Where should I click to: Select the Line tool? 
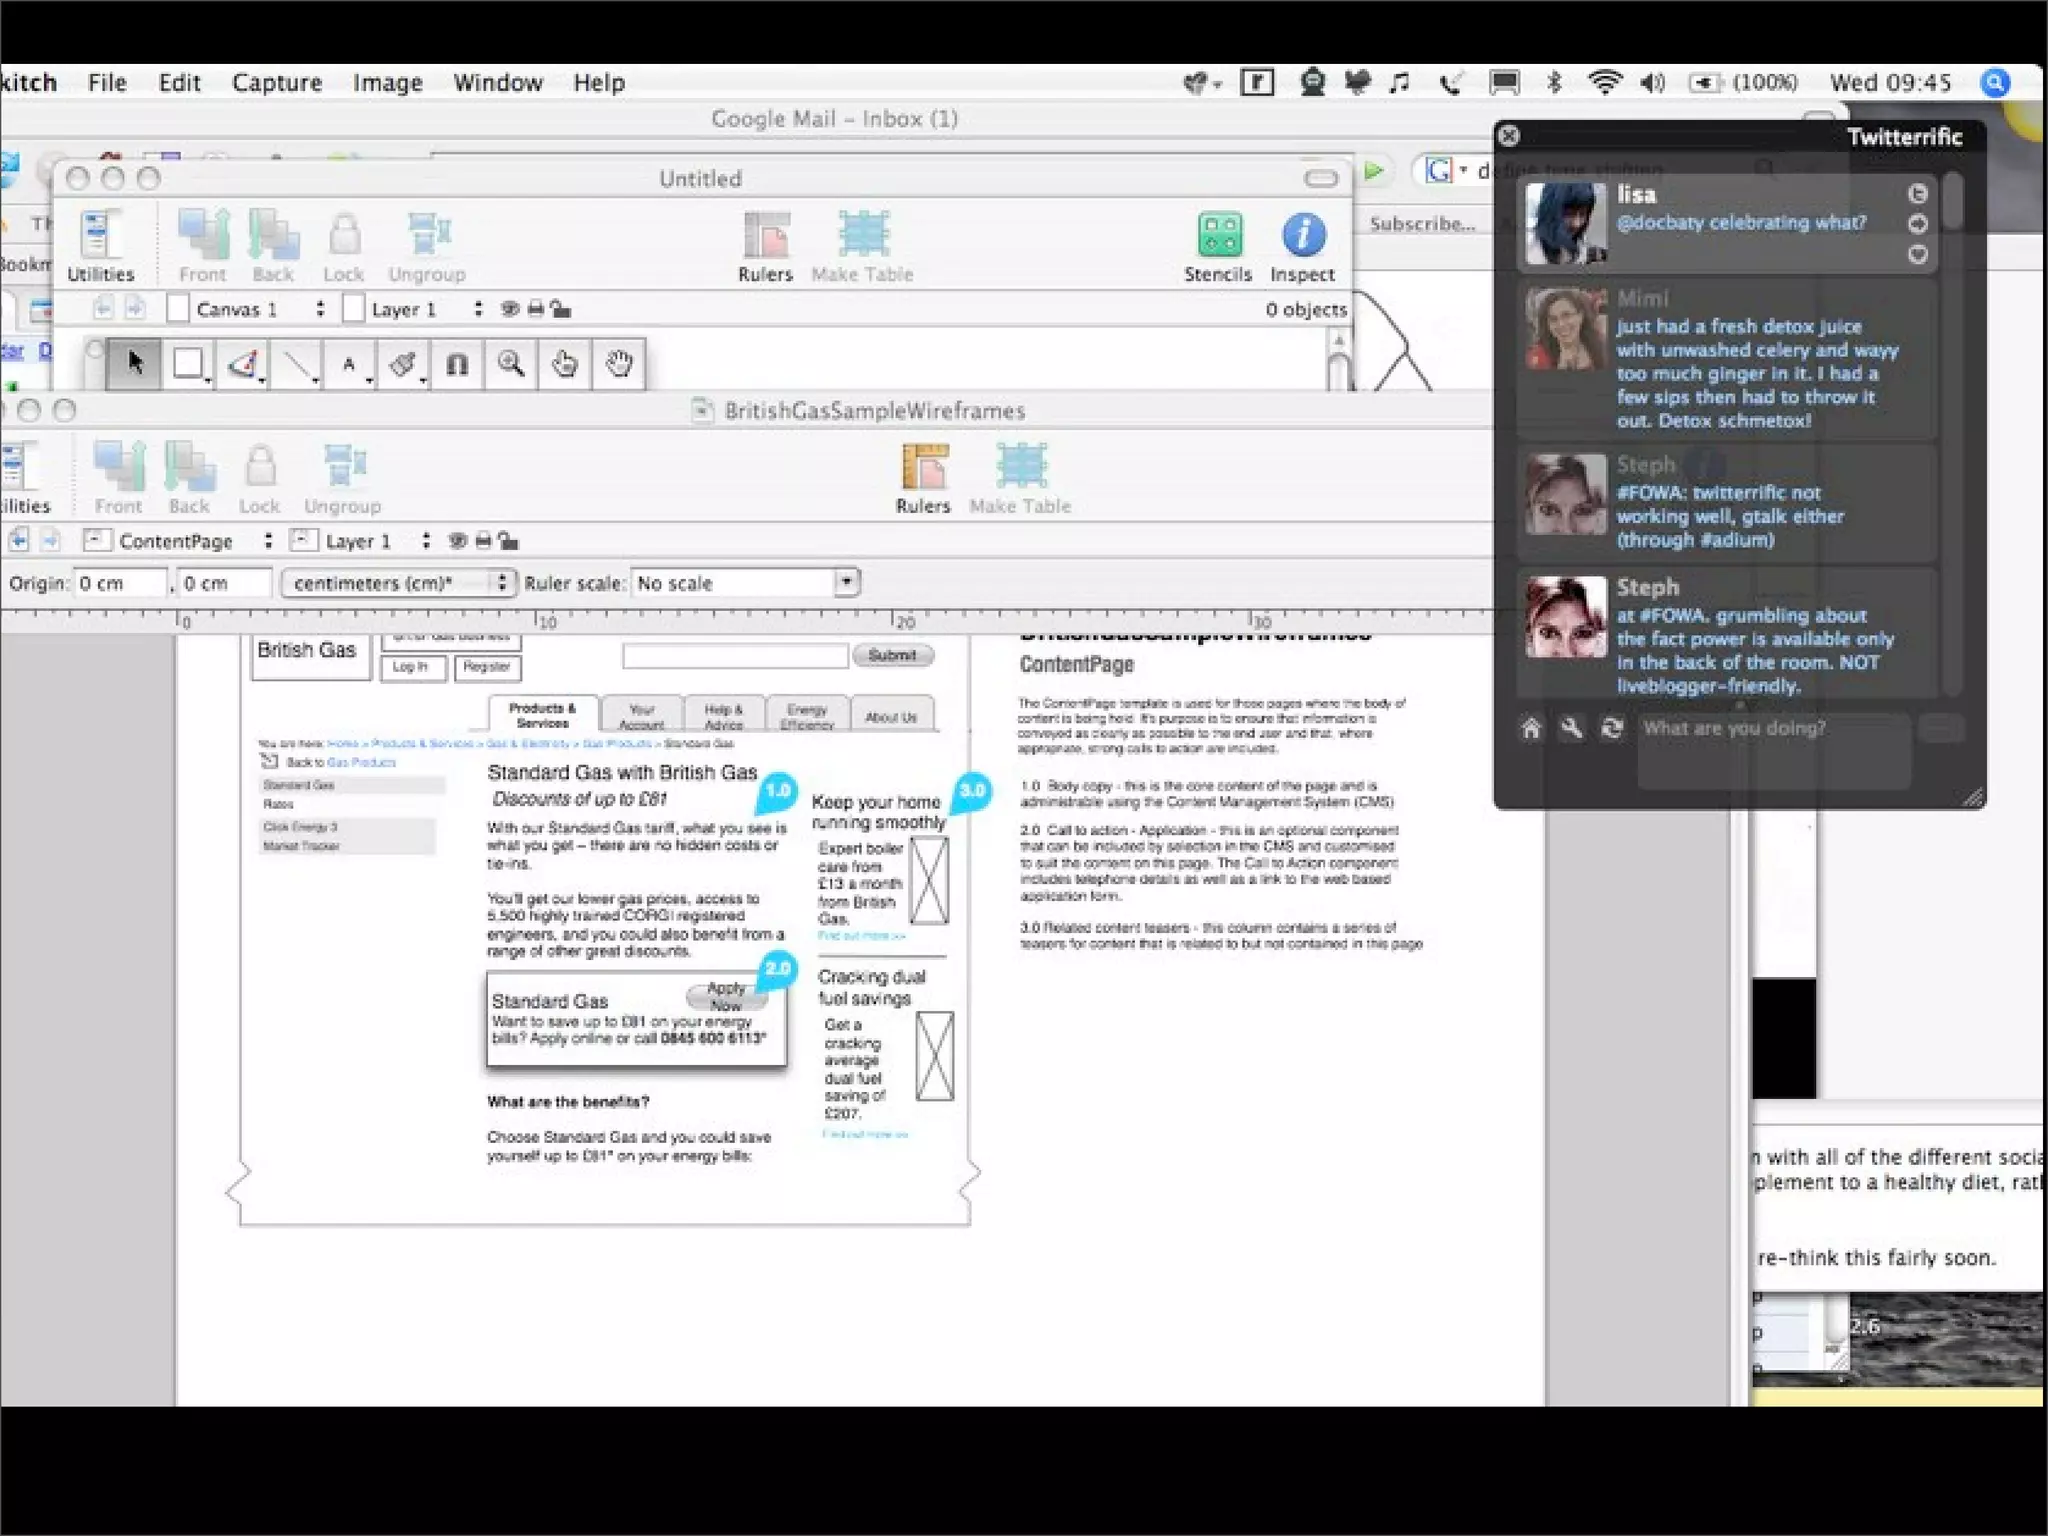296,364
